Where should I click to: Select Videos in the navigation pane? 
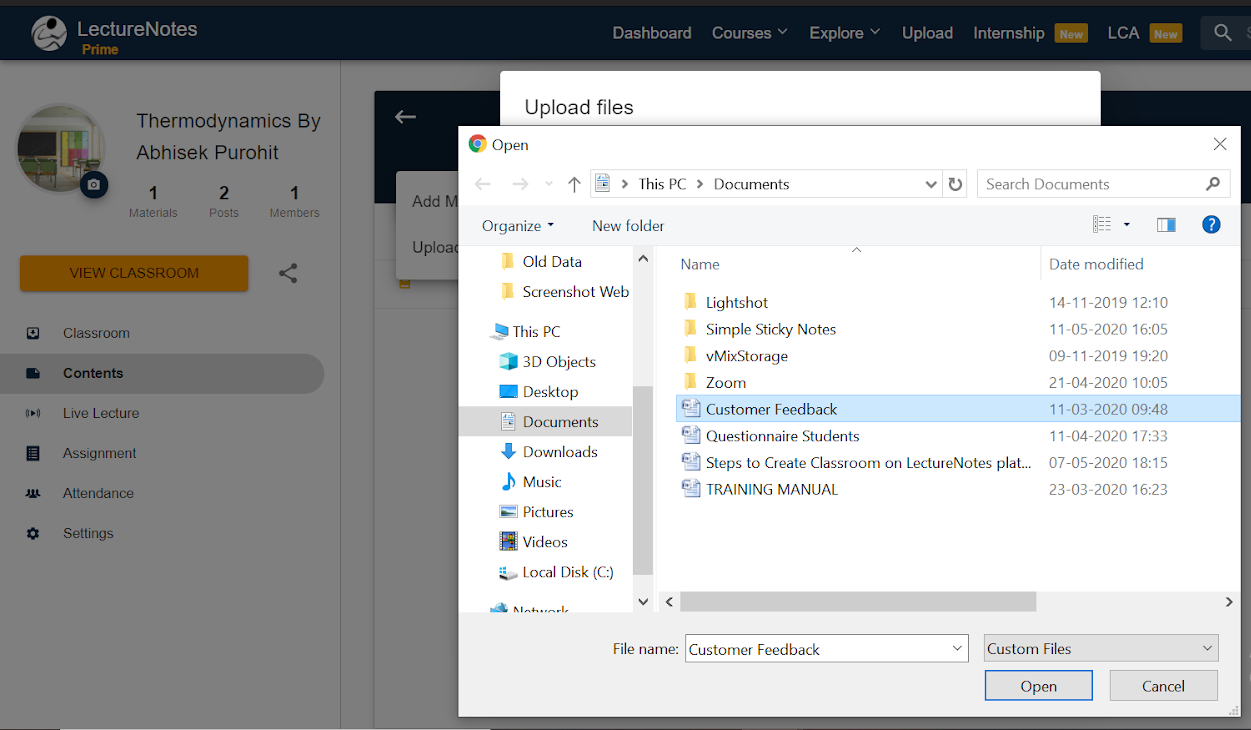click(x=533, y=542)
